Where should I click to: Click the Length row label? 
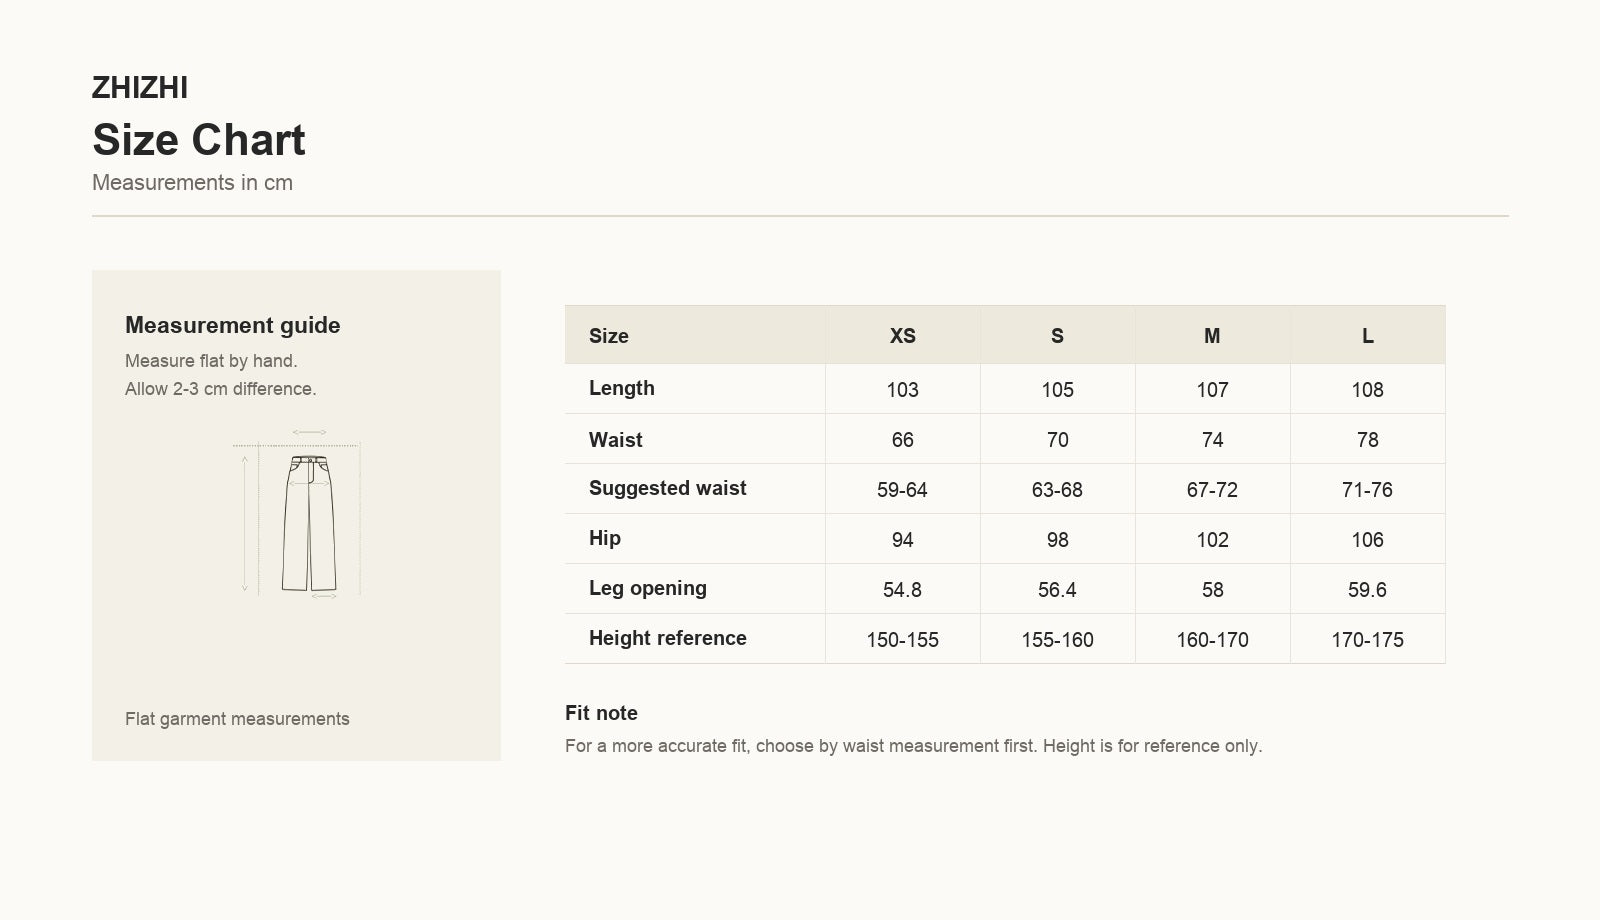coord(622,388)
